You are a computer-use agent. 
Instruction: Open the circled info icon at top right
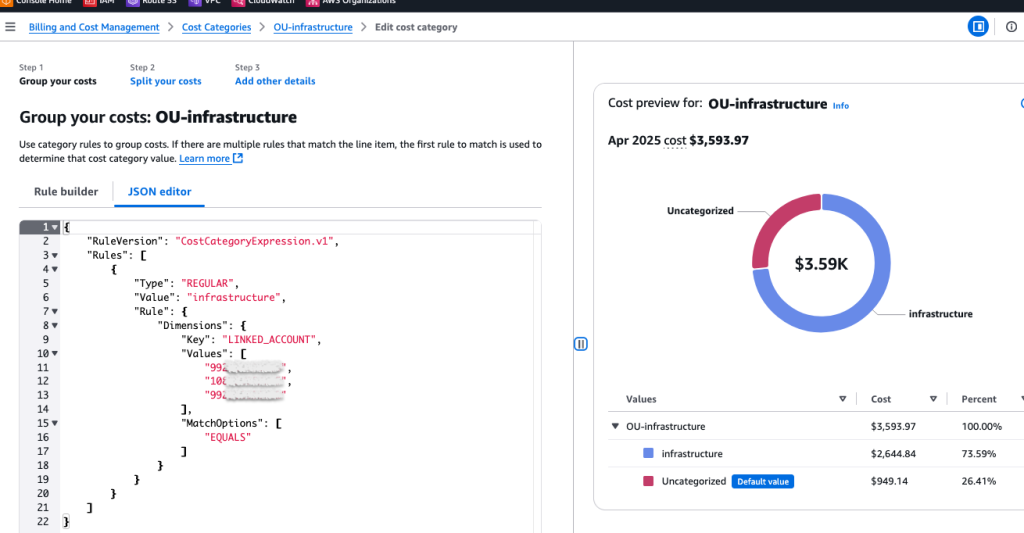coord(1011,27)
